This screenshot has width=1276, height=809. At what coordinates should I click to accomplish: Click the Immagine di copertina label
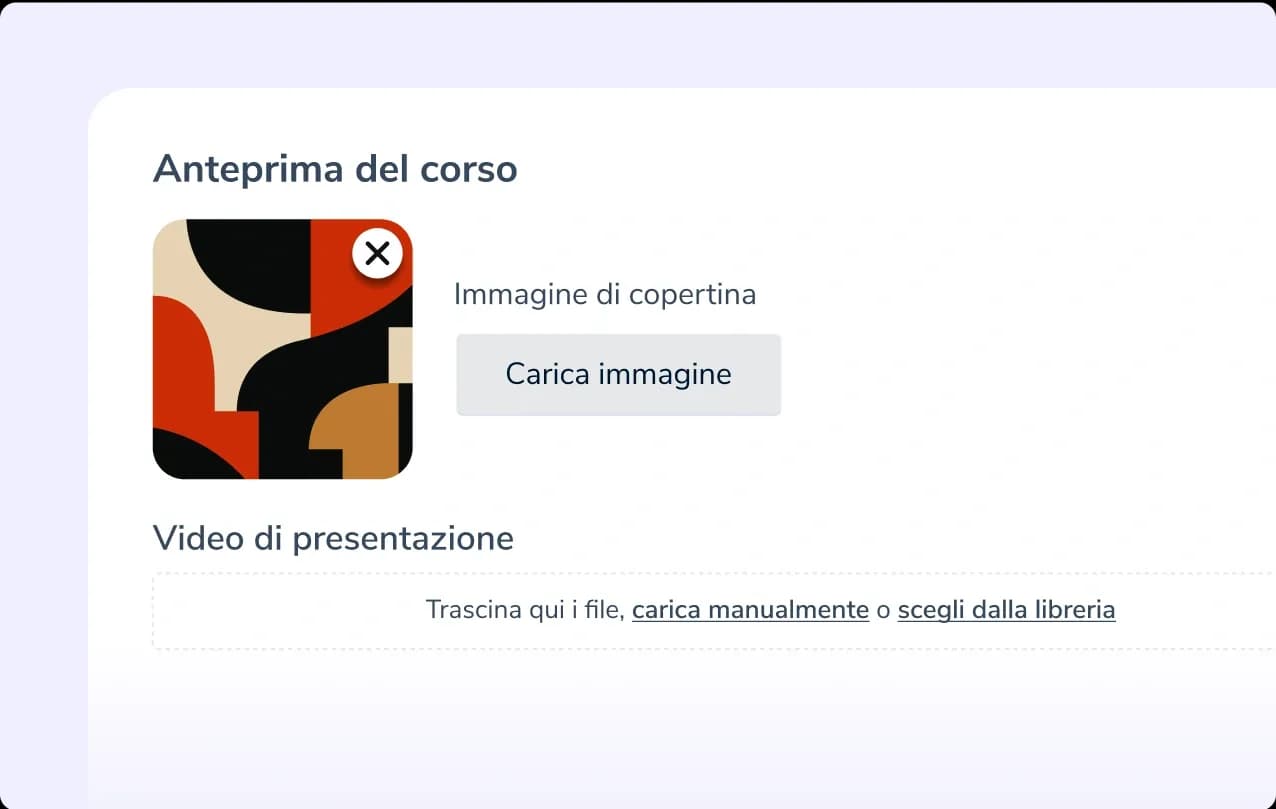(604, 294)
